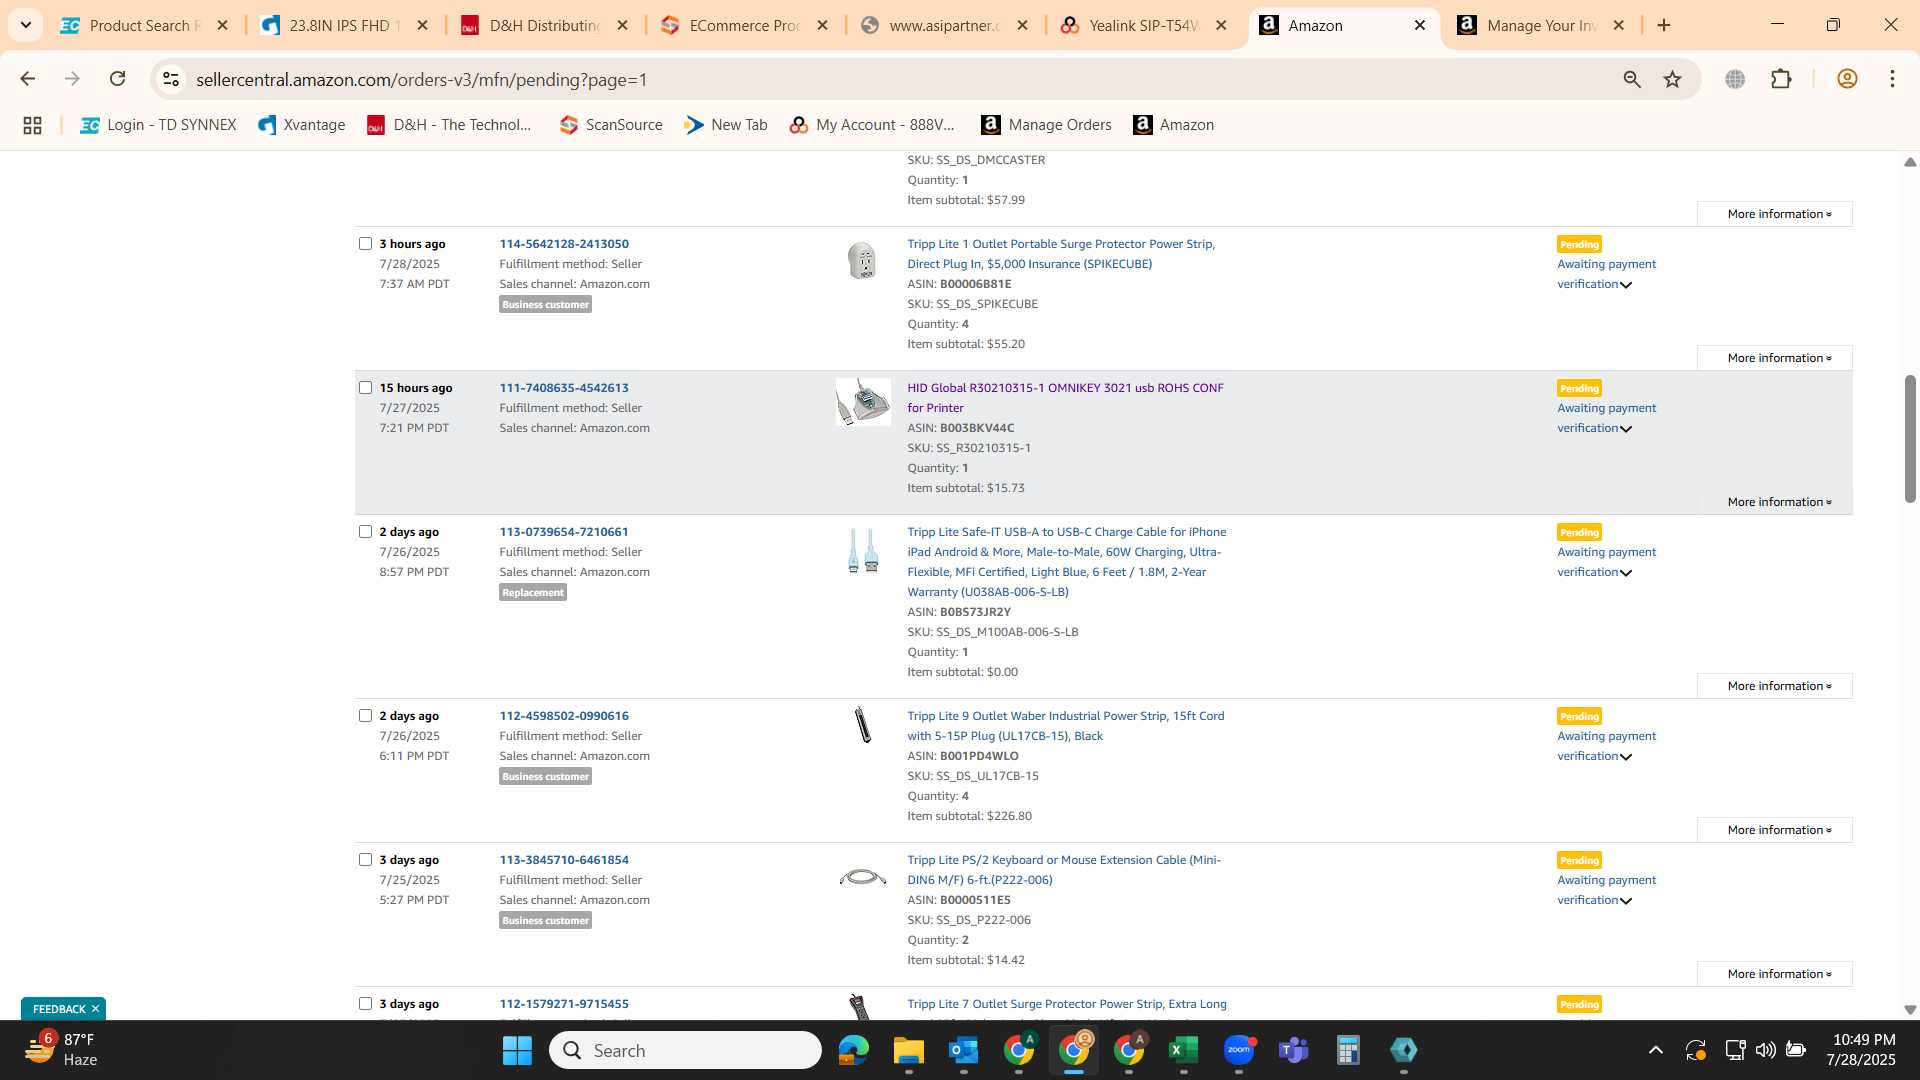Click the scrollbar down arrow
This screenshot has width=1920, height=1080.
click(x=1909, y=1010)
